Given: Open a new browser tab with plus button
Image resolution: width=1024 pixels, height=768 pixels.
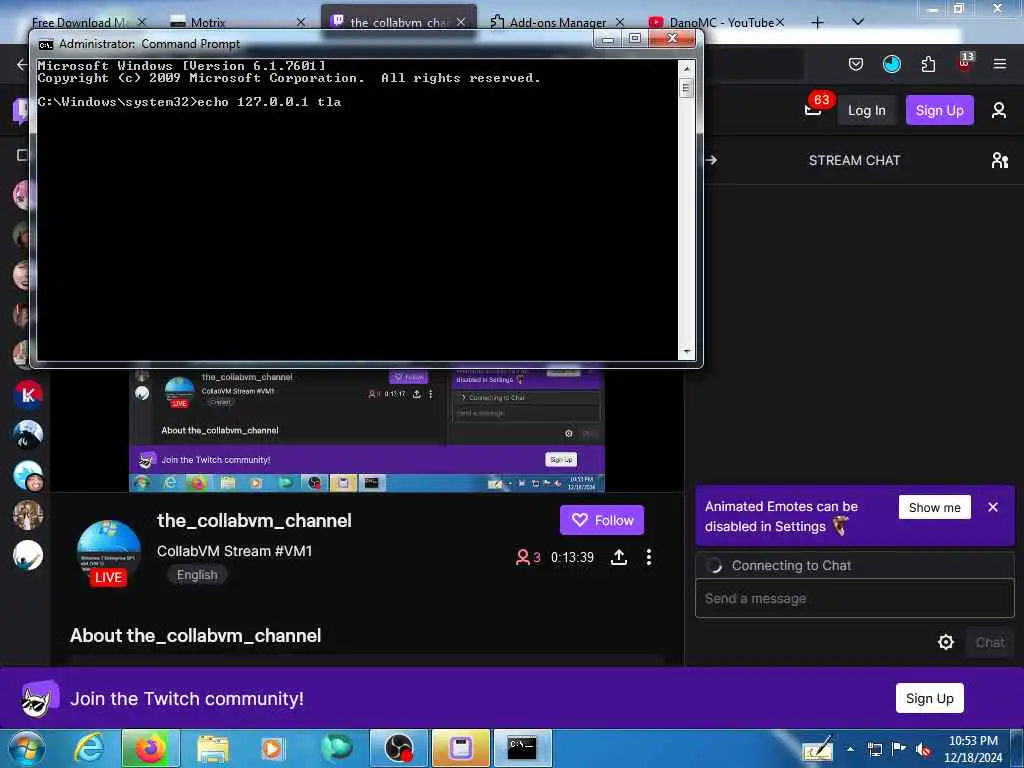Looking at the screenshot, I should pos(817,22).
